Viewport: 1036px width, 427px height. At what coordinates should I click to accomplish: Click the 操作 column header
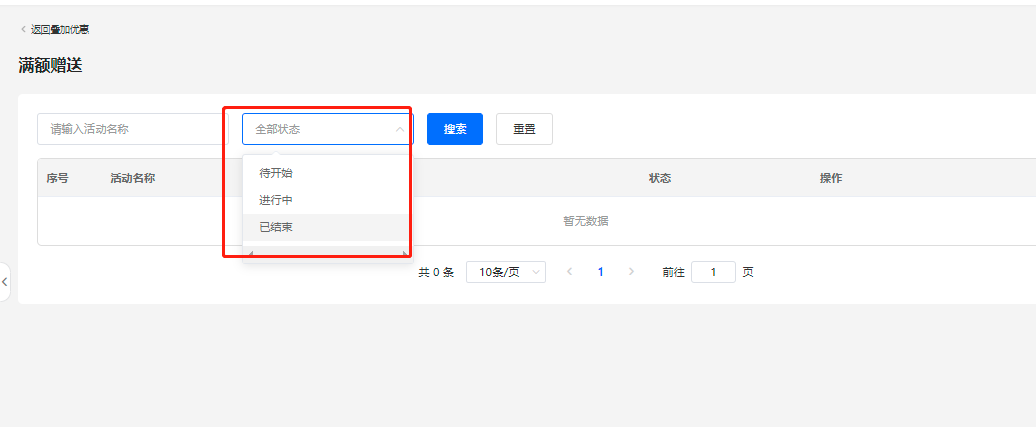831,178
